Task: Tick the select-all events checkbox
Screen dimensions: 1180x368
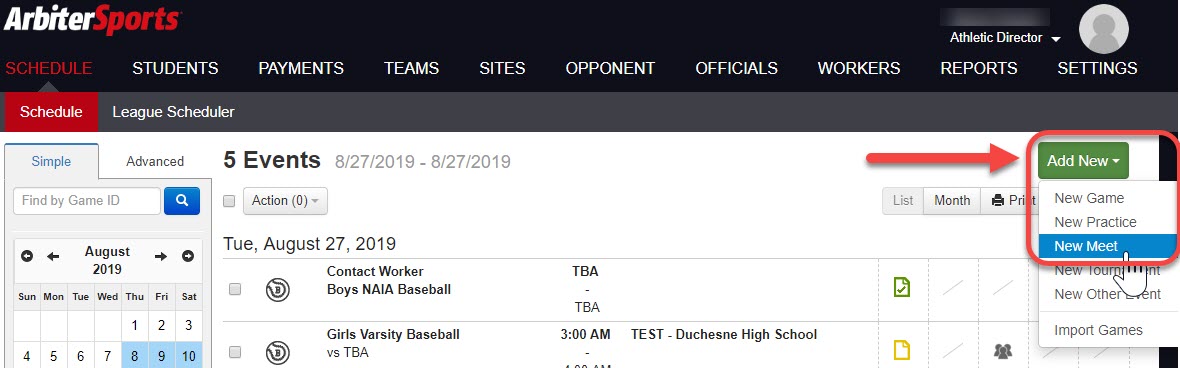Action: [230, 201]
